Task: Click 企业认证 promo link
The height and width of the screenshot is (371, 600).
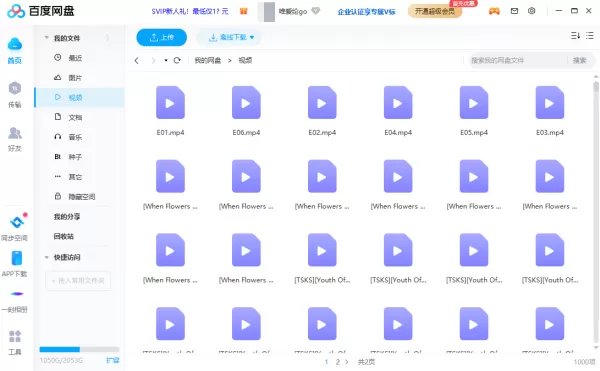Action: (366, 12)
